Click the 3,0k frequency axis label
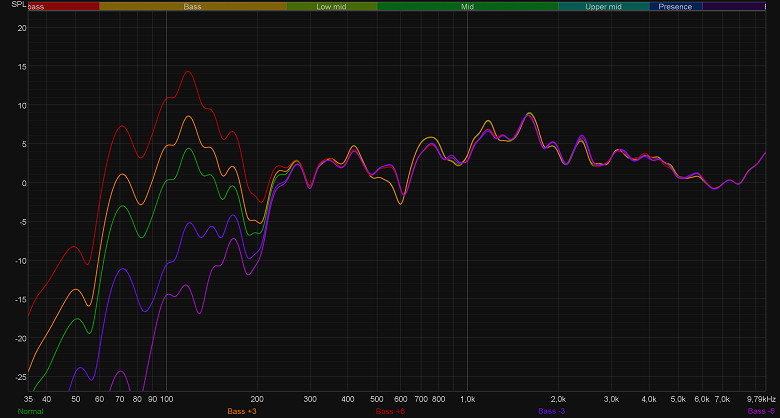 click(x=611, y=399)
